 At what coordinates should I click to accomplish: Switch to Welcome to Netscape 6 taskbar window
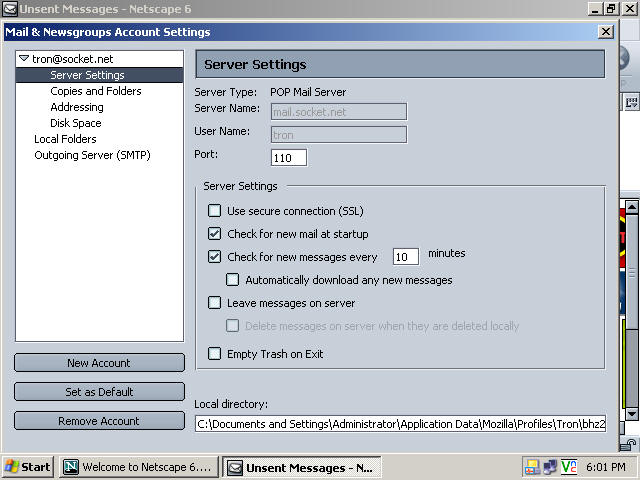140,467
